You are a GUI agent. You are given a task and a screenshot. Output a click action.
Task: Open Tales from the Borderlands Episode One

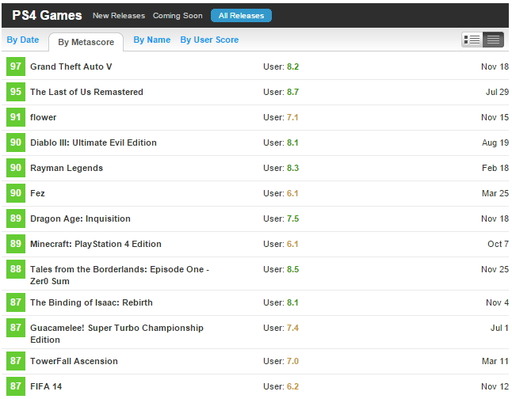point(120,275)
